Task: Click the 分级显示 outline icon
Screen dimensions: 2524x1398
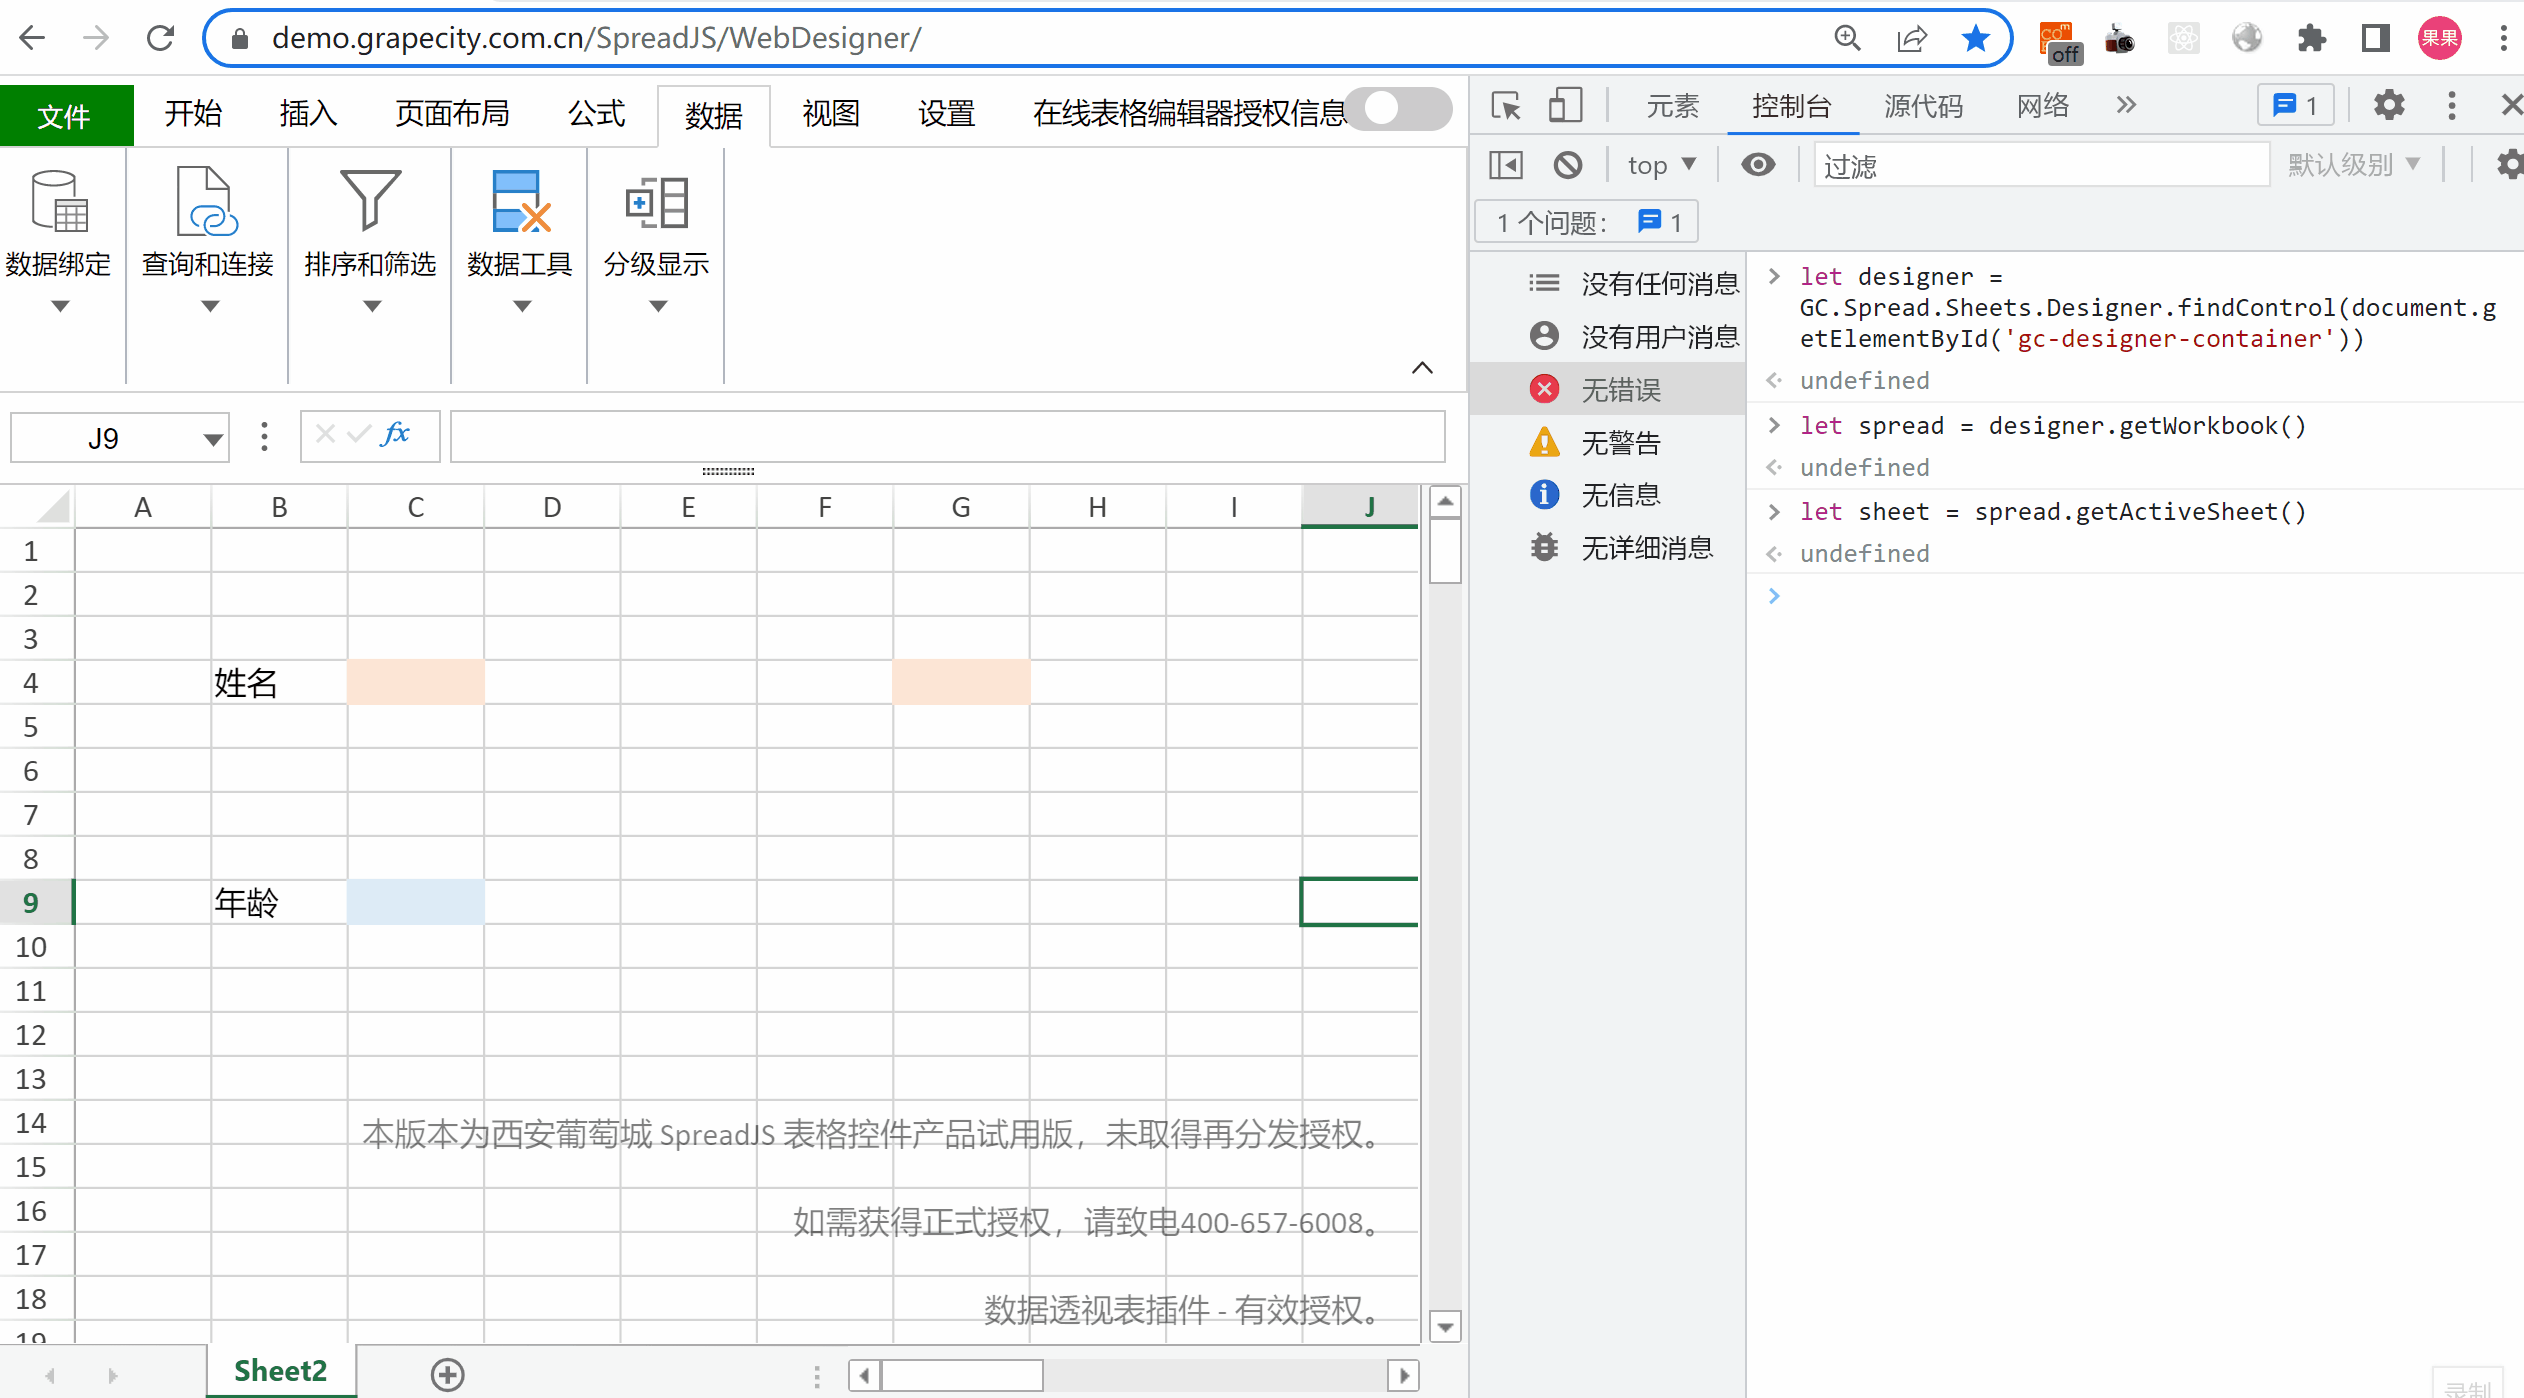Action: pos(656,201)
